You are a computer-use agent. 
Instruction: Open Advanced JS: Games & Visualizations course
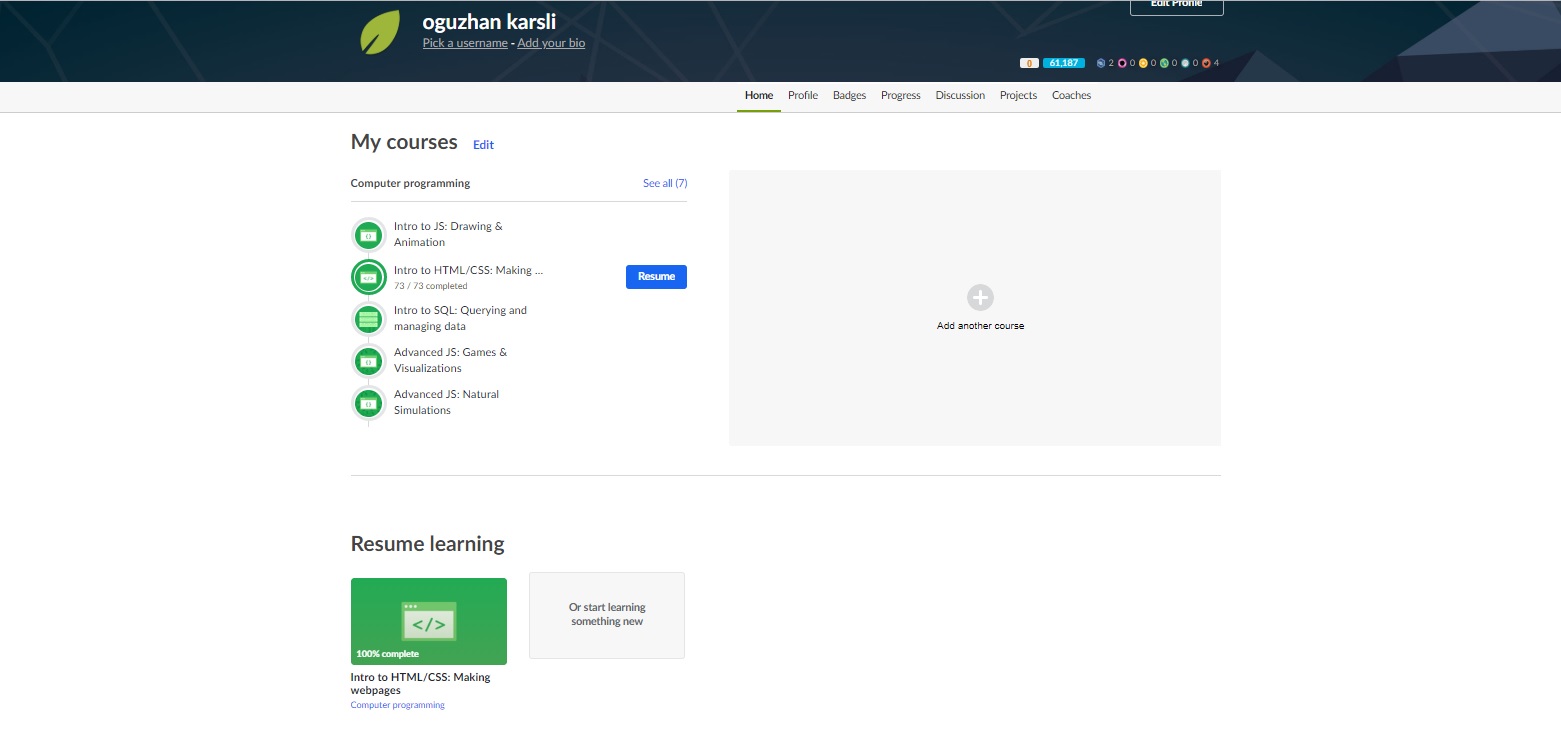[x=450, y=360]
